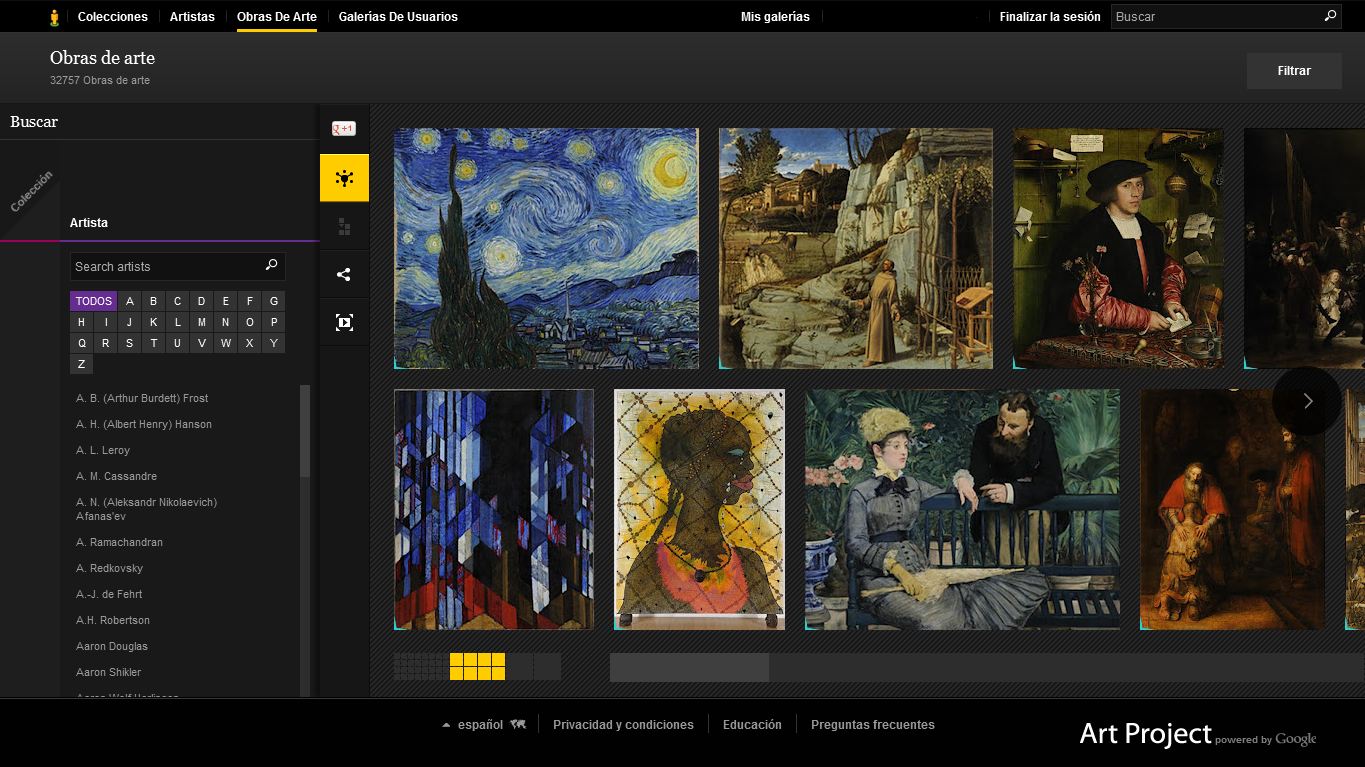Open the Educación link
The height and width of the screenshot is (767, 1365).
point(752,724)
